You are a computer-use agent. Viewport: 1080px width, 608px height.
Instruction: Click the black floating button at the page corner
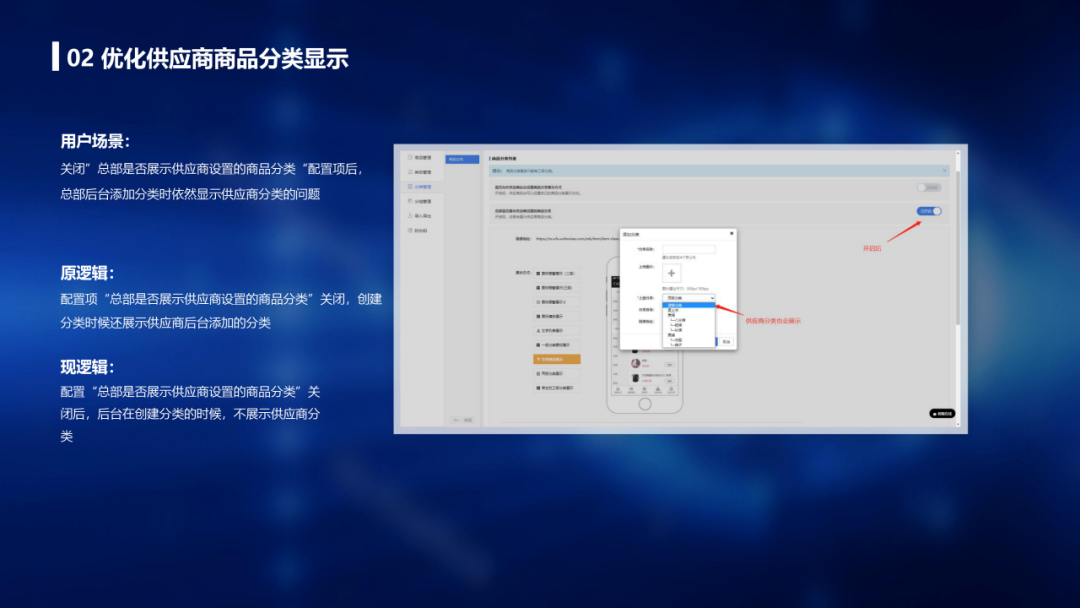pos(942,414)
